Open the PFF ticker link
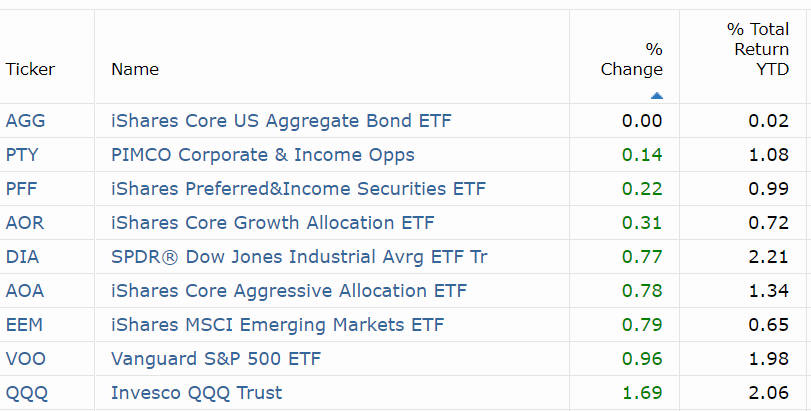Screen dimensions: 811x411 [21, 189]
